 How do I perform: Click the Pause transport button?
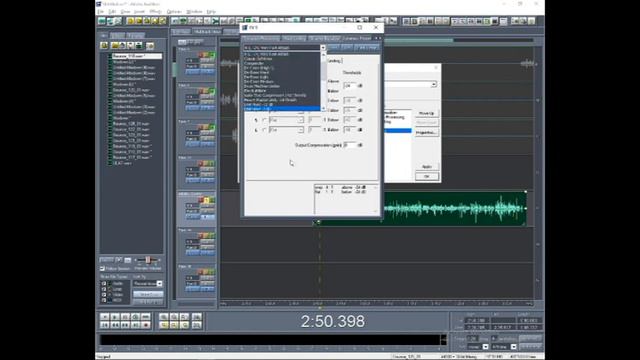click(x=125, y=317)
